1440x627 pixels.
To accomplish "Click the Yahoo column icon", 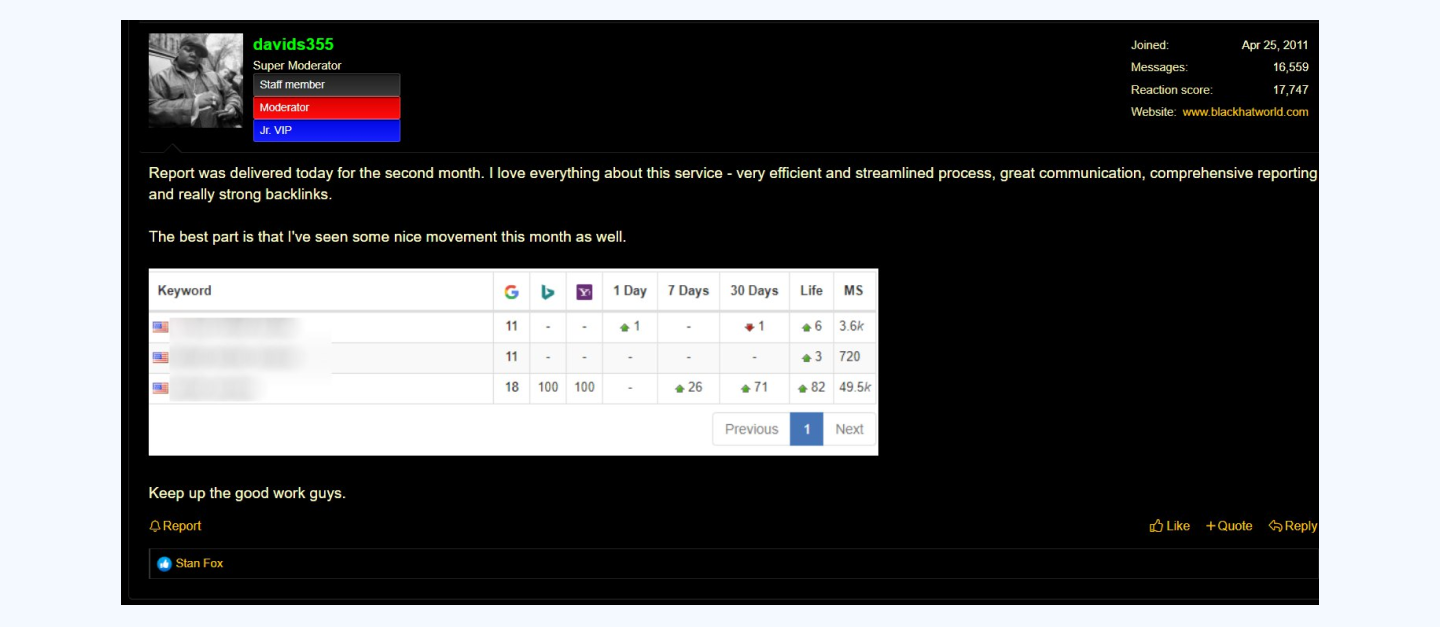I will point(584,291).
